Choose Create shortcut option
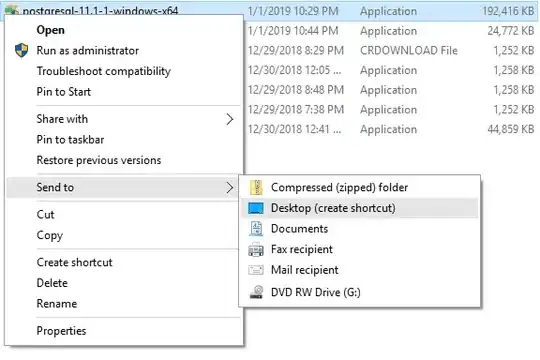The height and width of the screenshot is (360, 540). tap(74, 262)
